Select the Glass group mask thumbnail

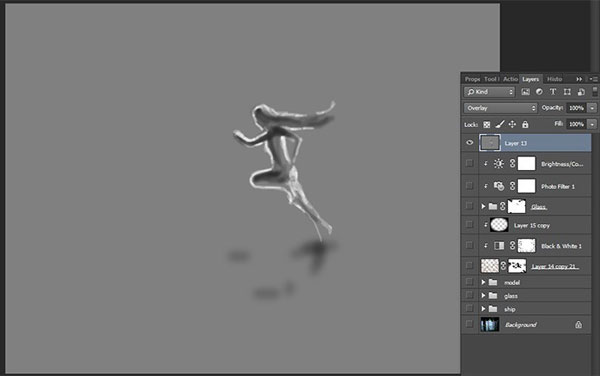(517, 207)
